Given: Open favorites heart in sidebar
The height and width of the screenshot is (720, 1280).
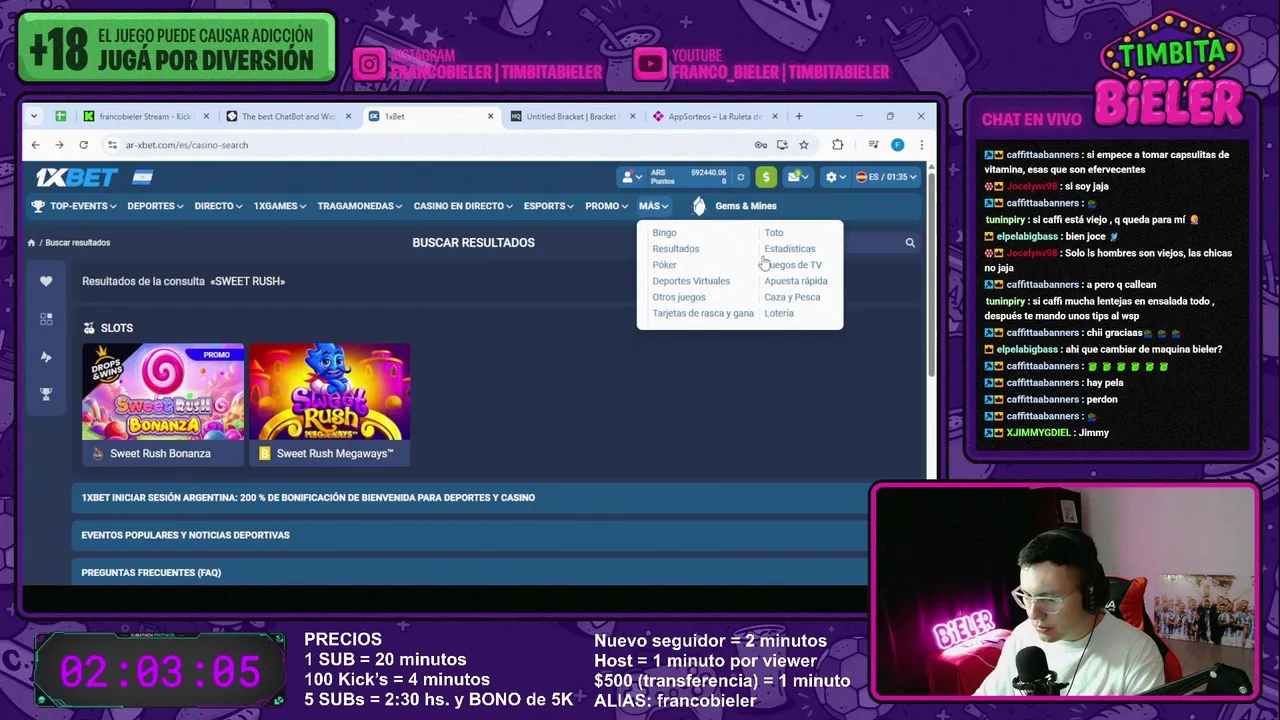Looking at the screenshot, I should [x=46, y=282].
